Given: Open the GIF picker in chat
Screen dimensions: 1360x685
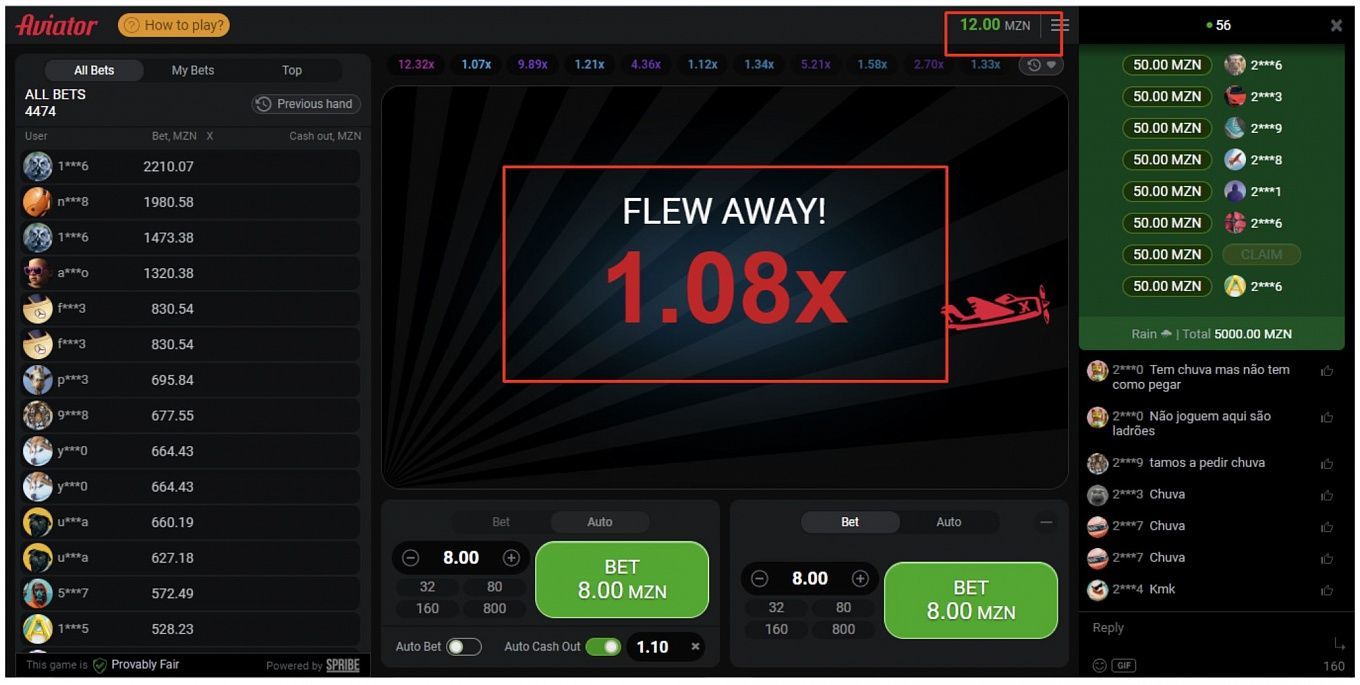Looking at the screenshot, I should (1125, 666).
